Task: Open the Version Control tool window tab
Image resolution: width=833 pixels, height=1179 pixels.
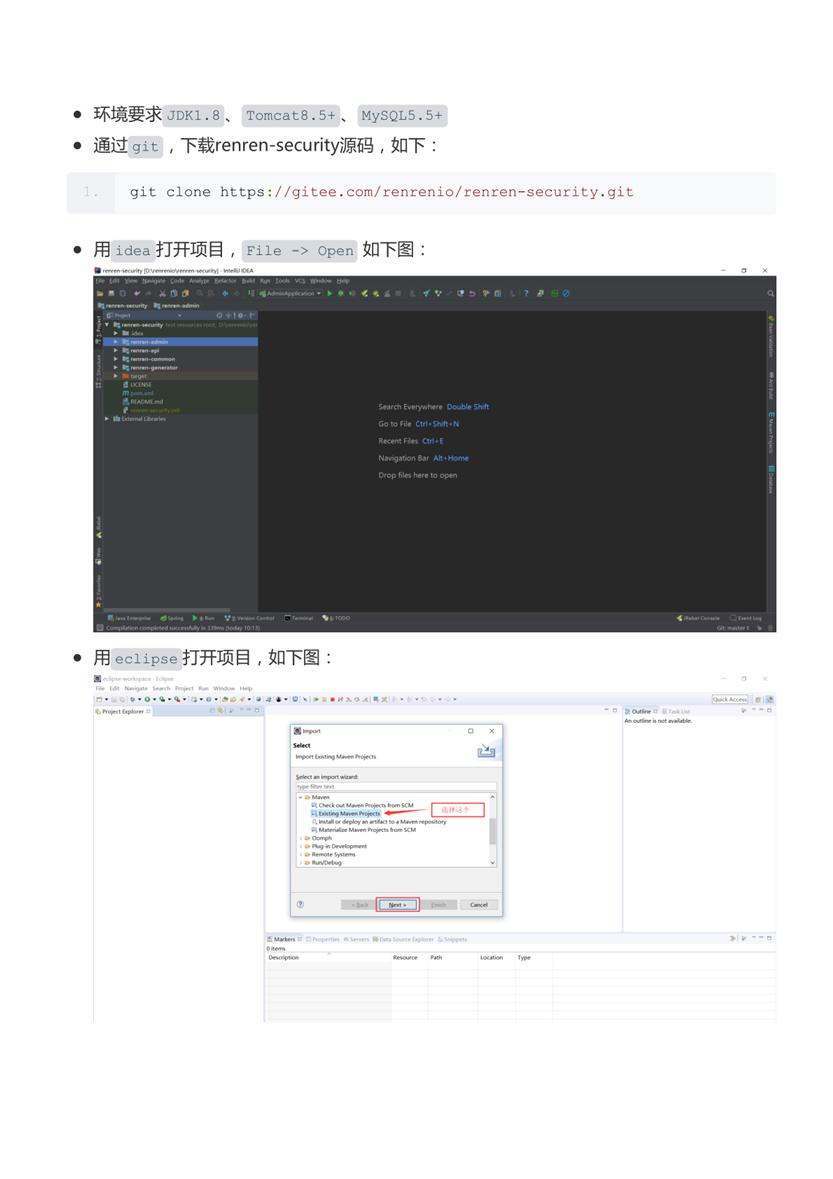Action: coord(250,618)
